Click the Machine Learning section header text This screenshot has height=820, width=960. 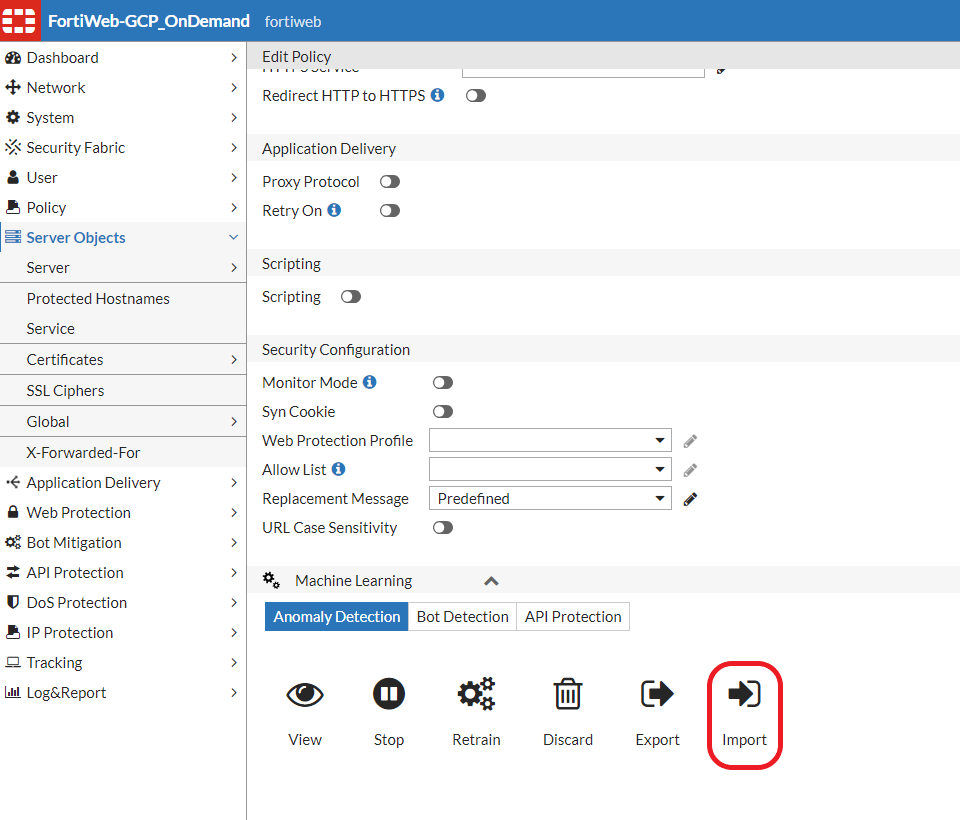353,581
